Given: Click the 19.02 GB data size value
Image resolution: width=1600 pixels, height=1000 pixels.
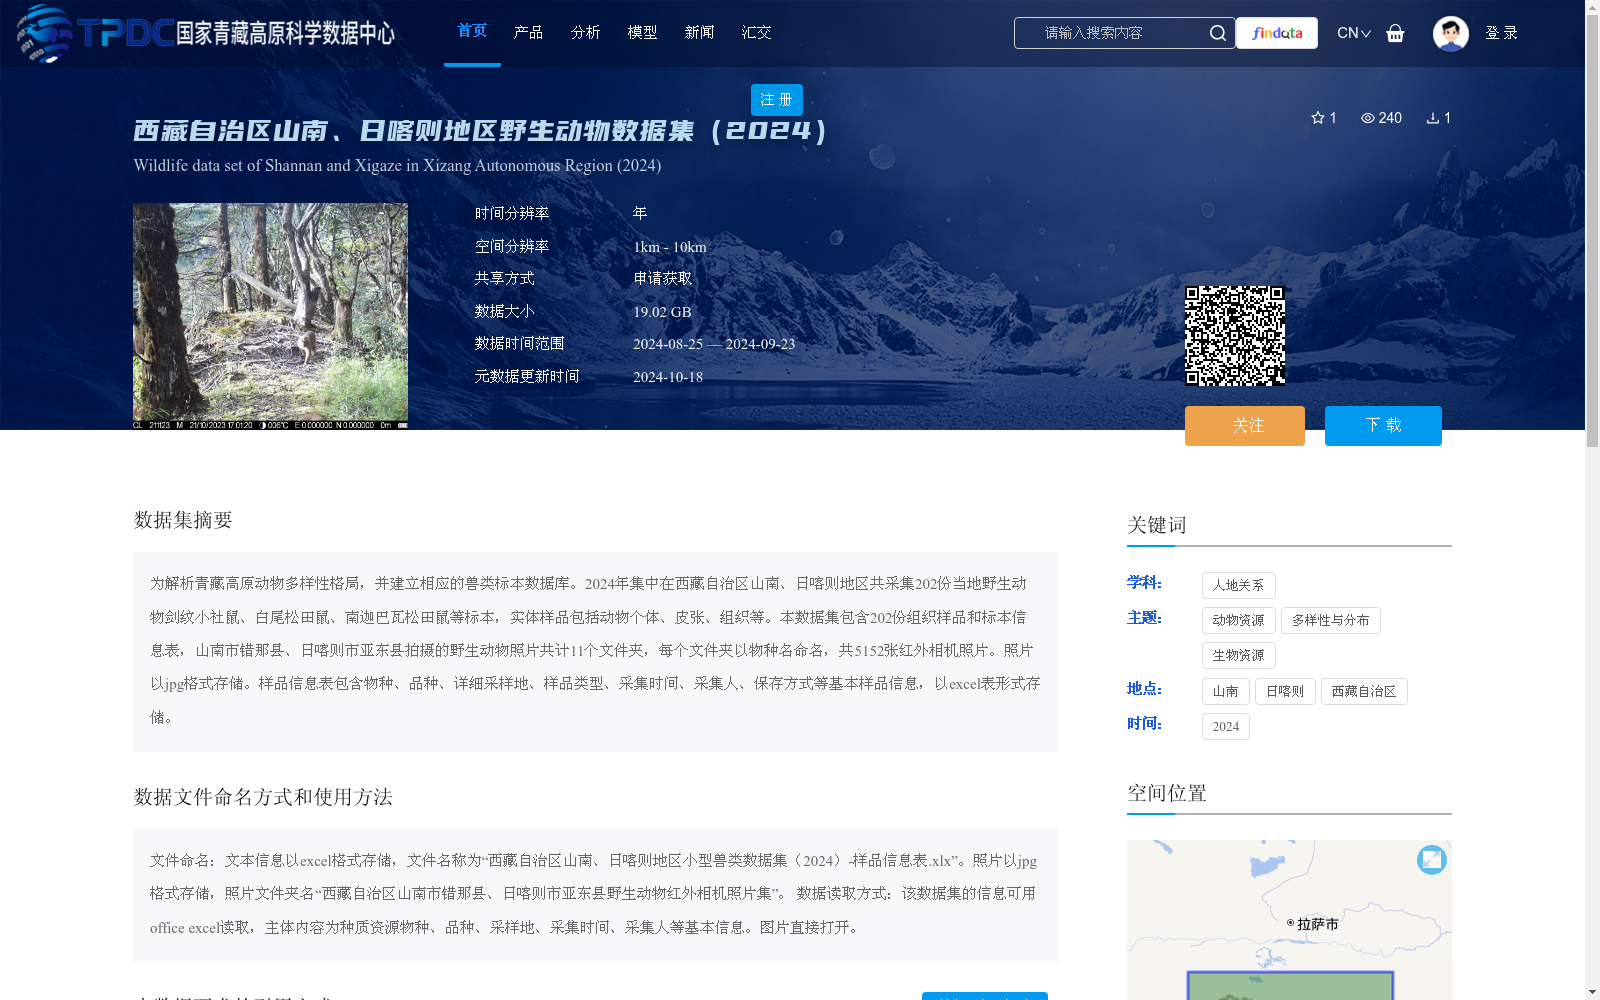Looking at the screenshot, I should click(662, 312).
